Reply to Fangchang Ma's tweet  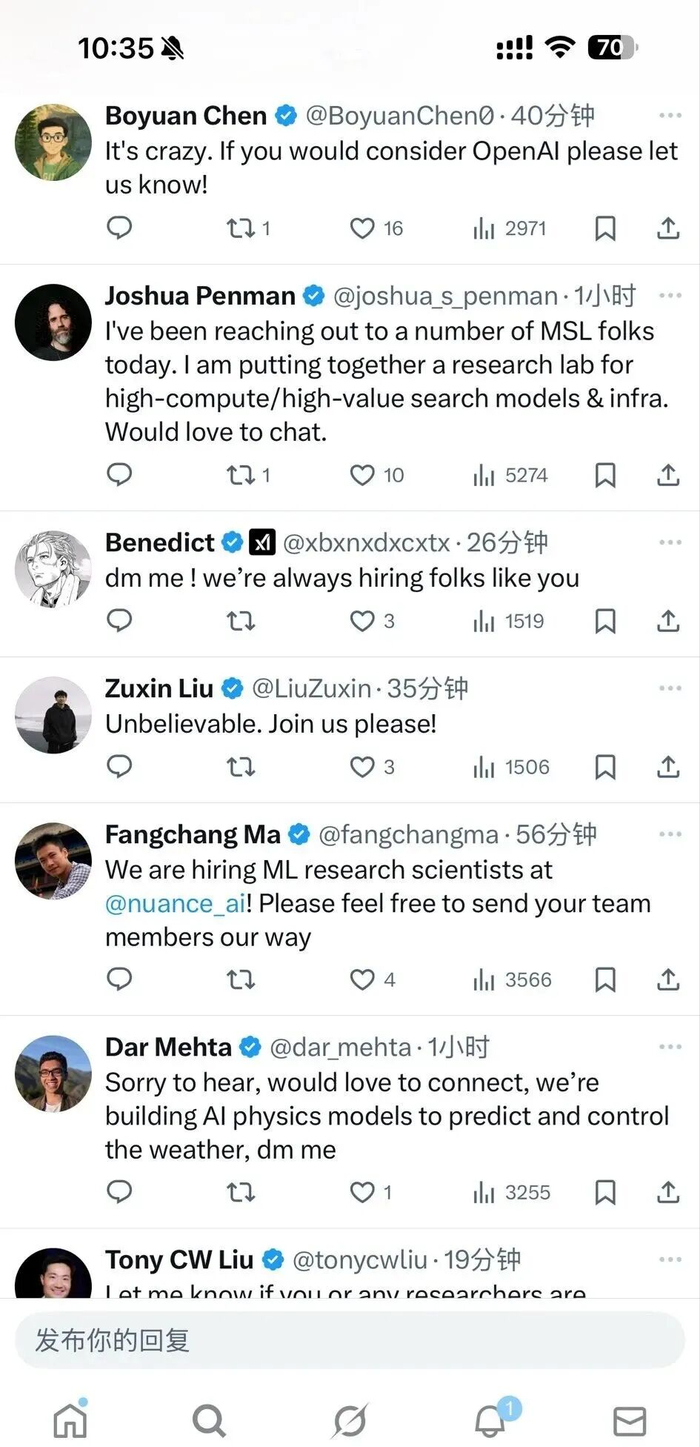click(x=119, y=979)
